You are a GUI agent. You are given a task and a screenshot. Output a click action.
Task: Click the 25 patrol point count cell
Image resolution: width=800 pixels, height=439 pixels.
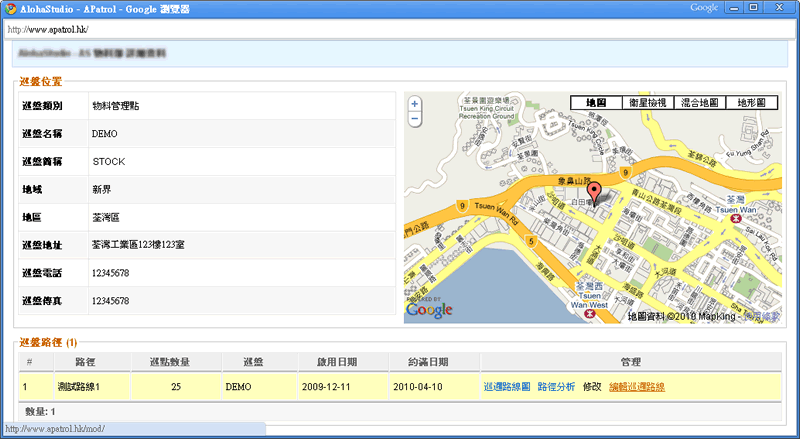[176, 387]
